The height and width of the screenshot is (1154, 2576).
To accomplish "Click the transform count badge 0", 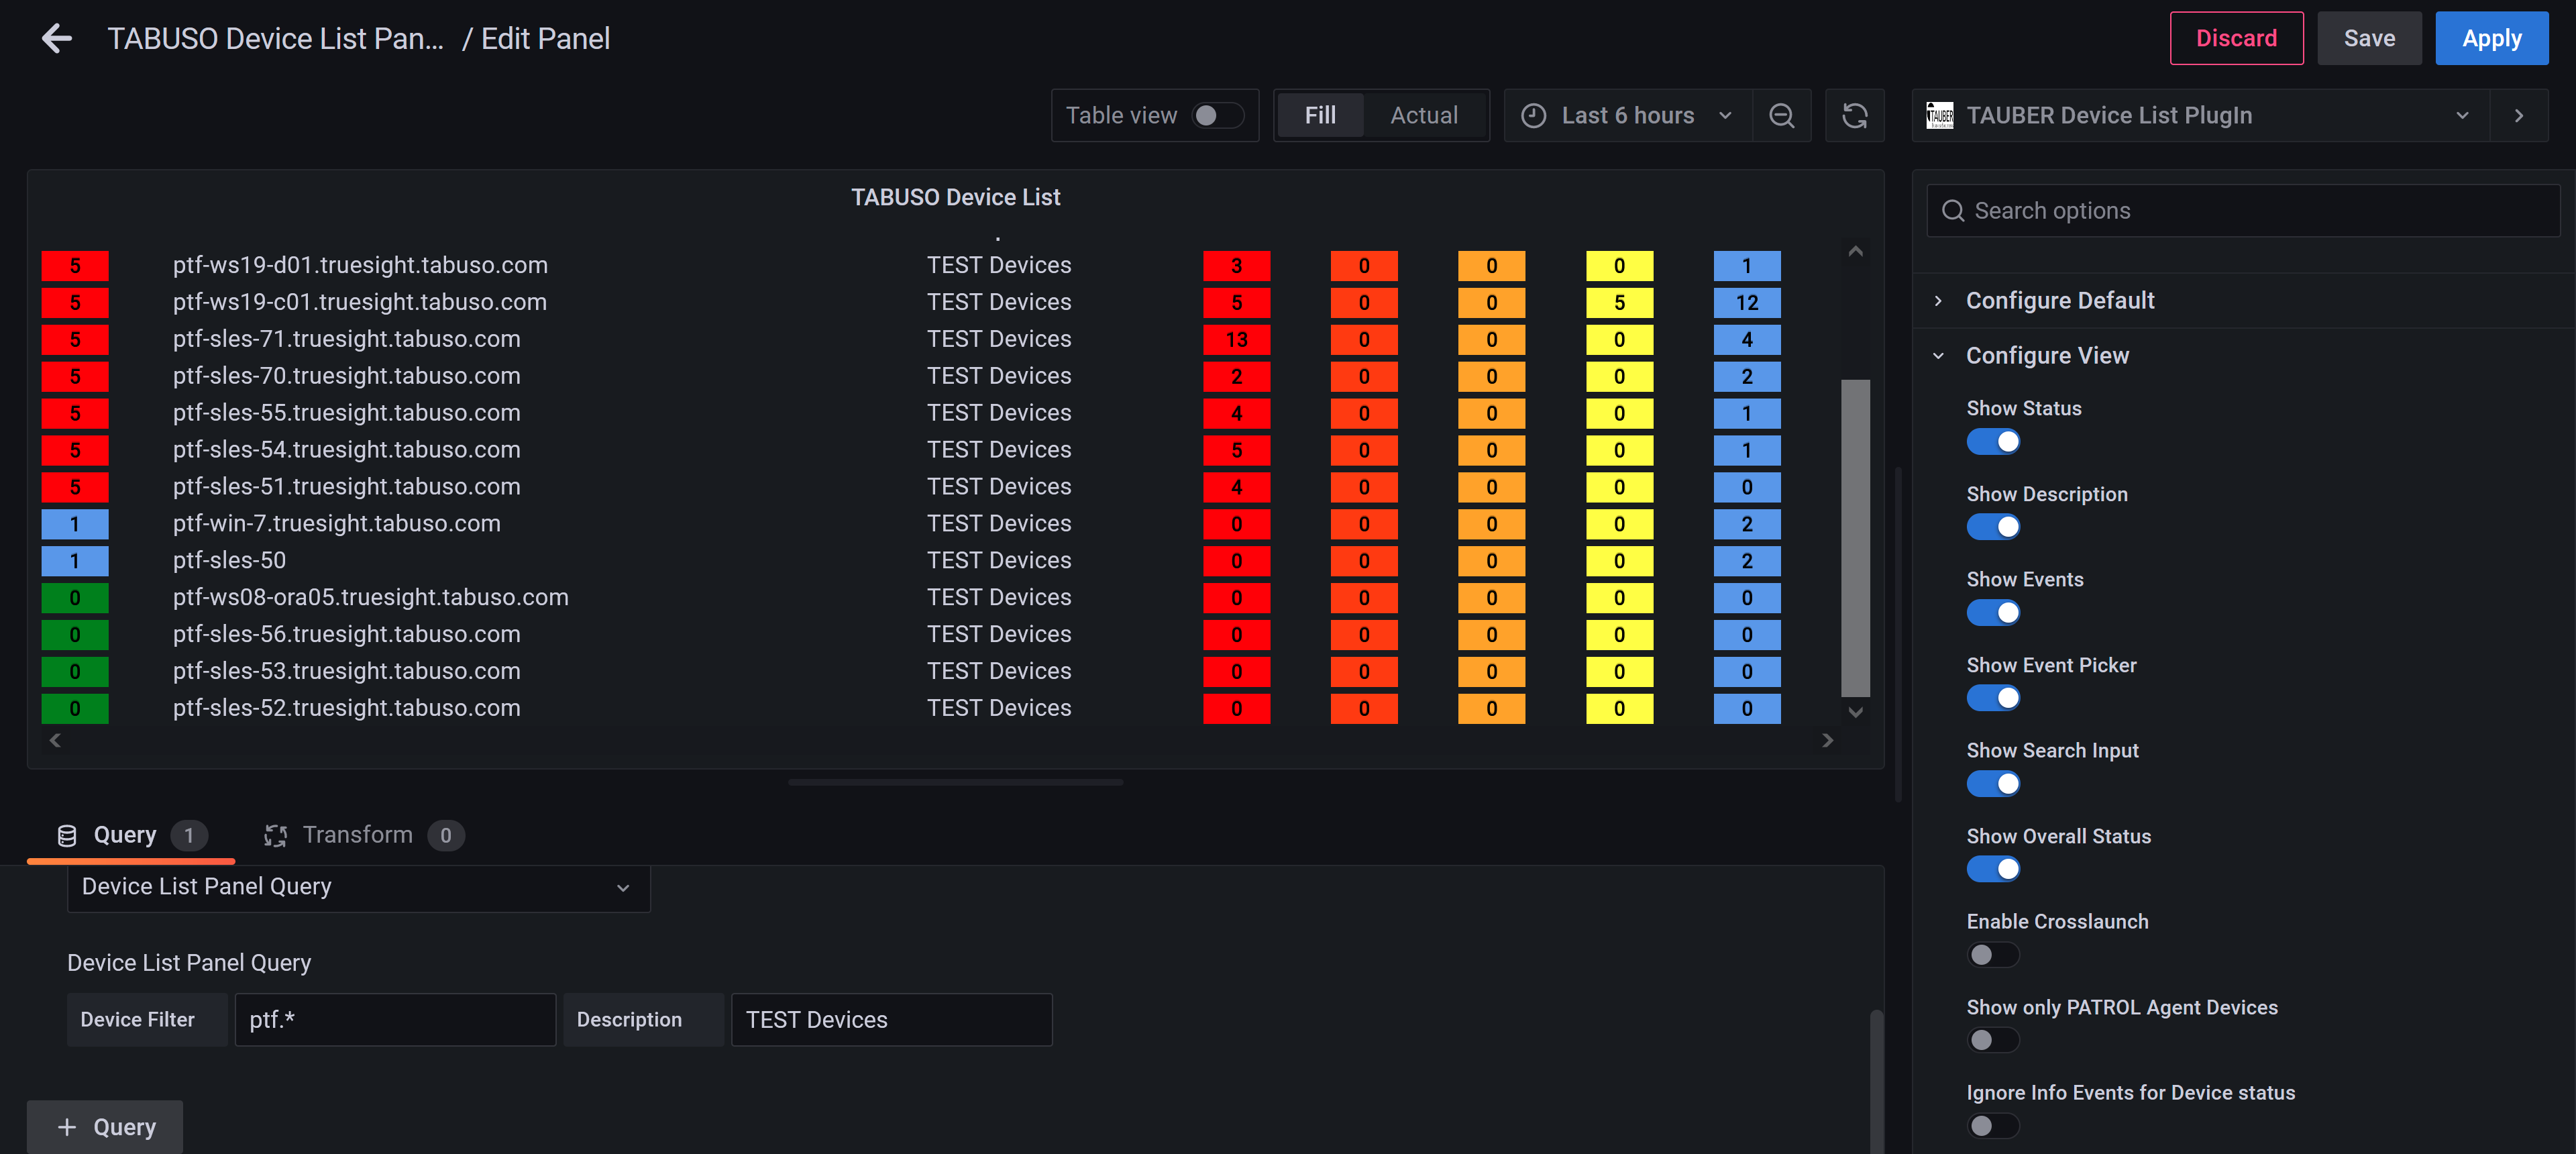I will 446,836.
